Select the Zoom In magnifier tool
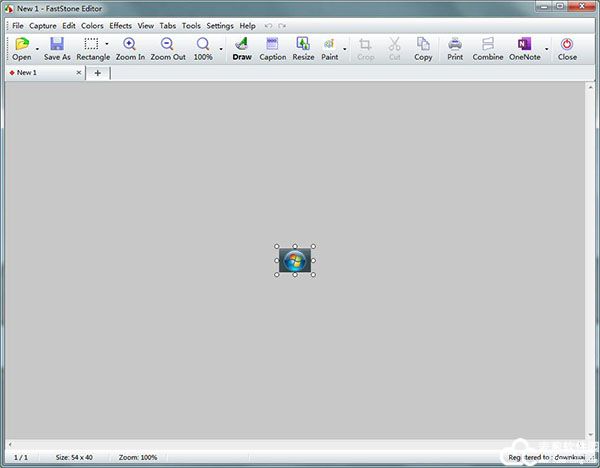The width and height of the screenshot is (600, 468). click(x=129, y=45)
